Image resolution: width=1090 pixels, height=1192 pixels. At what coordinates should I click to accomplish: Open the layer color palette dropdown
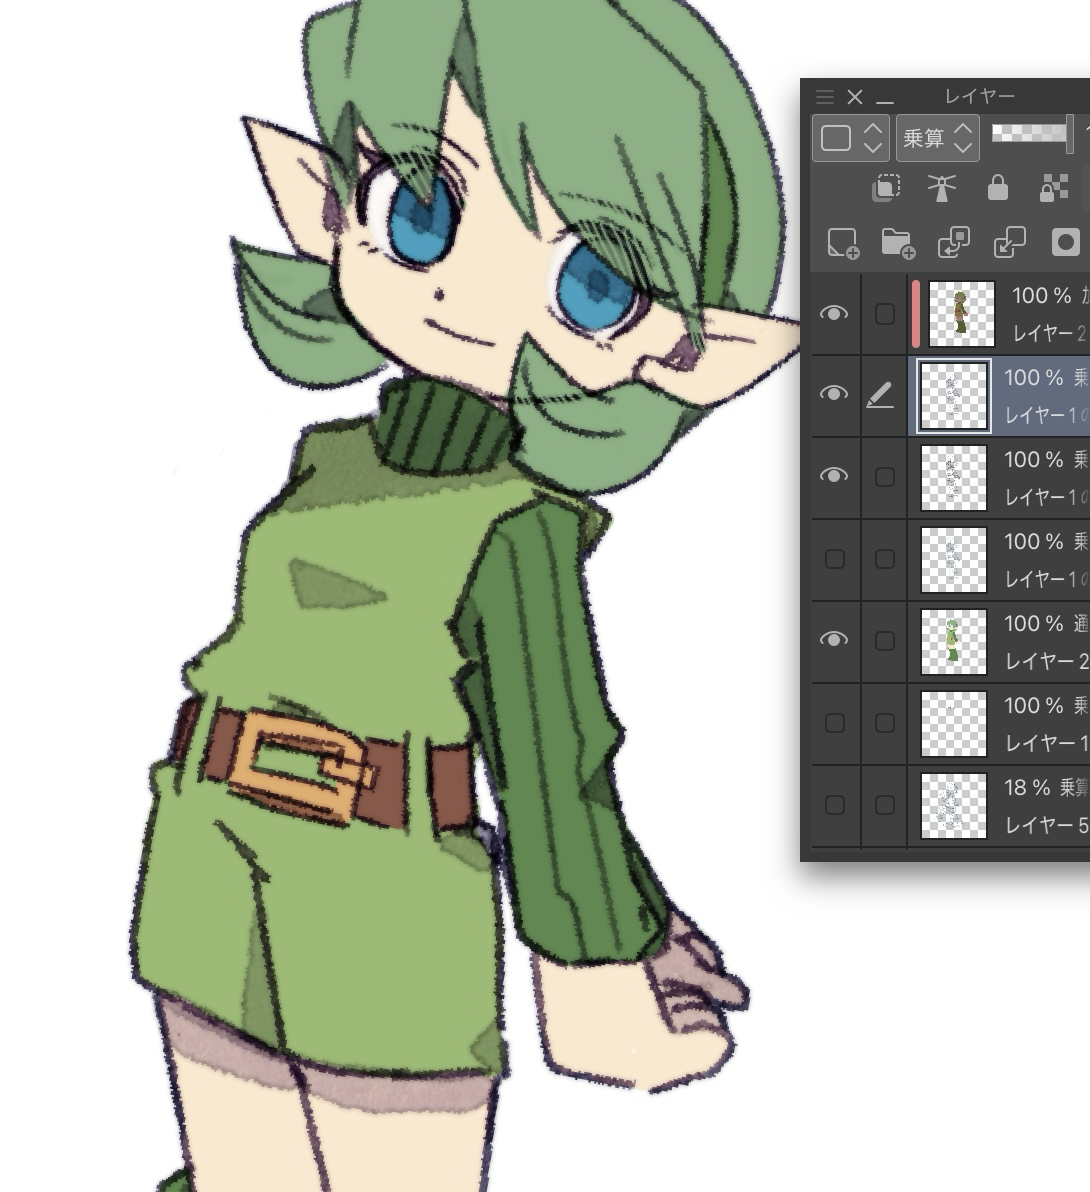pos(849,138)
